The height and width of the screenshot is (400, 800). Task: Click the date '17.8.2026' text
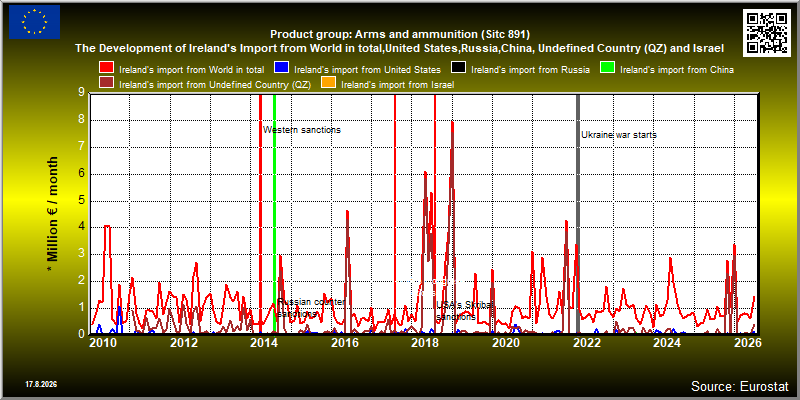tap(41, 384)
